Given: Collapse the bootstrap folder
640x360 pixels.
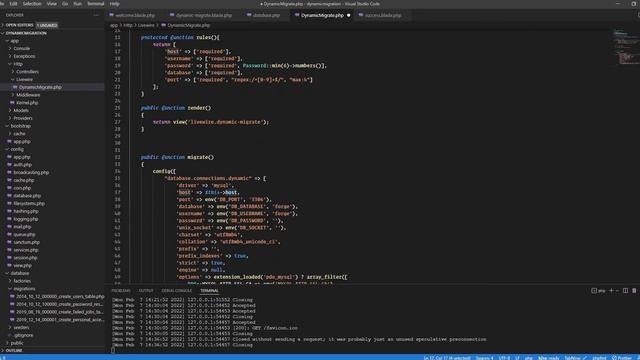Looking at the screenshot, I should [x=20, y=126].
